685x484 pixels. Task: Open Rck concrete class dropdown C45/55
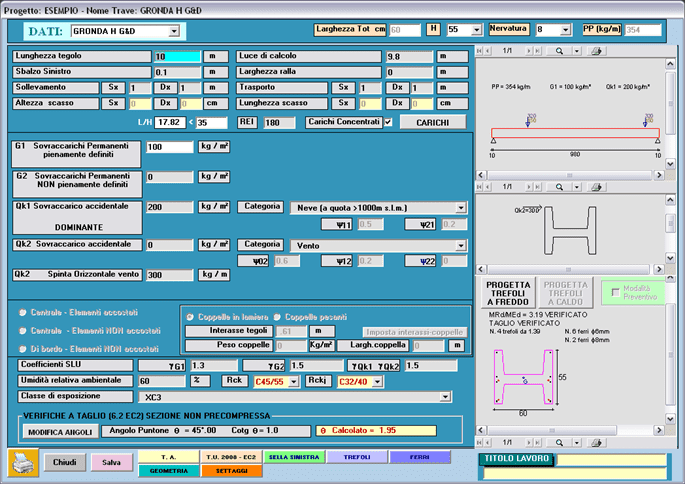[294, 382]
